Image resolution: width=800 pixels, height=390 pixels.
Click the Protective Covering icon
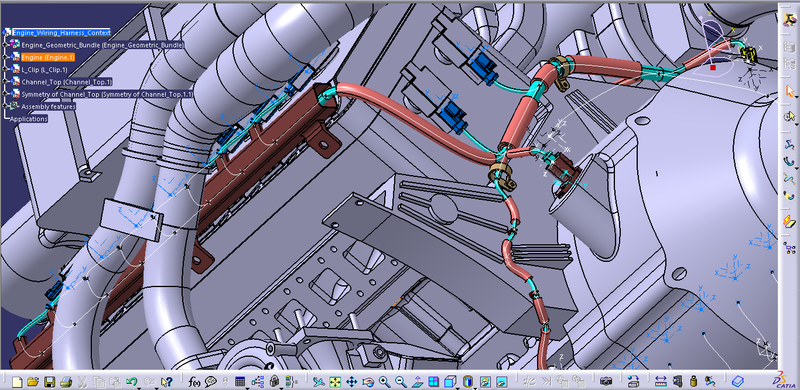[x=789, y=195]
